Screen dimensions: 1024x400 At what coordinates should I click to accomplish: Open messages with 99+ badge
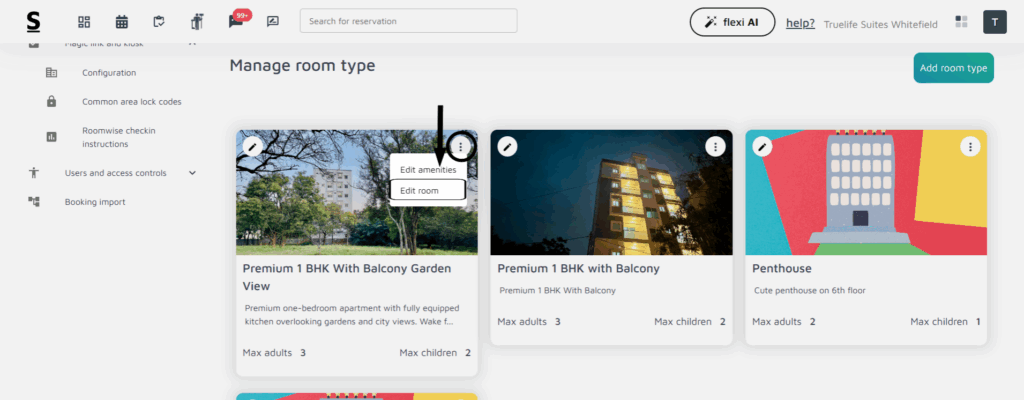pyautogui.click(x=236, y=22)
